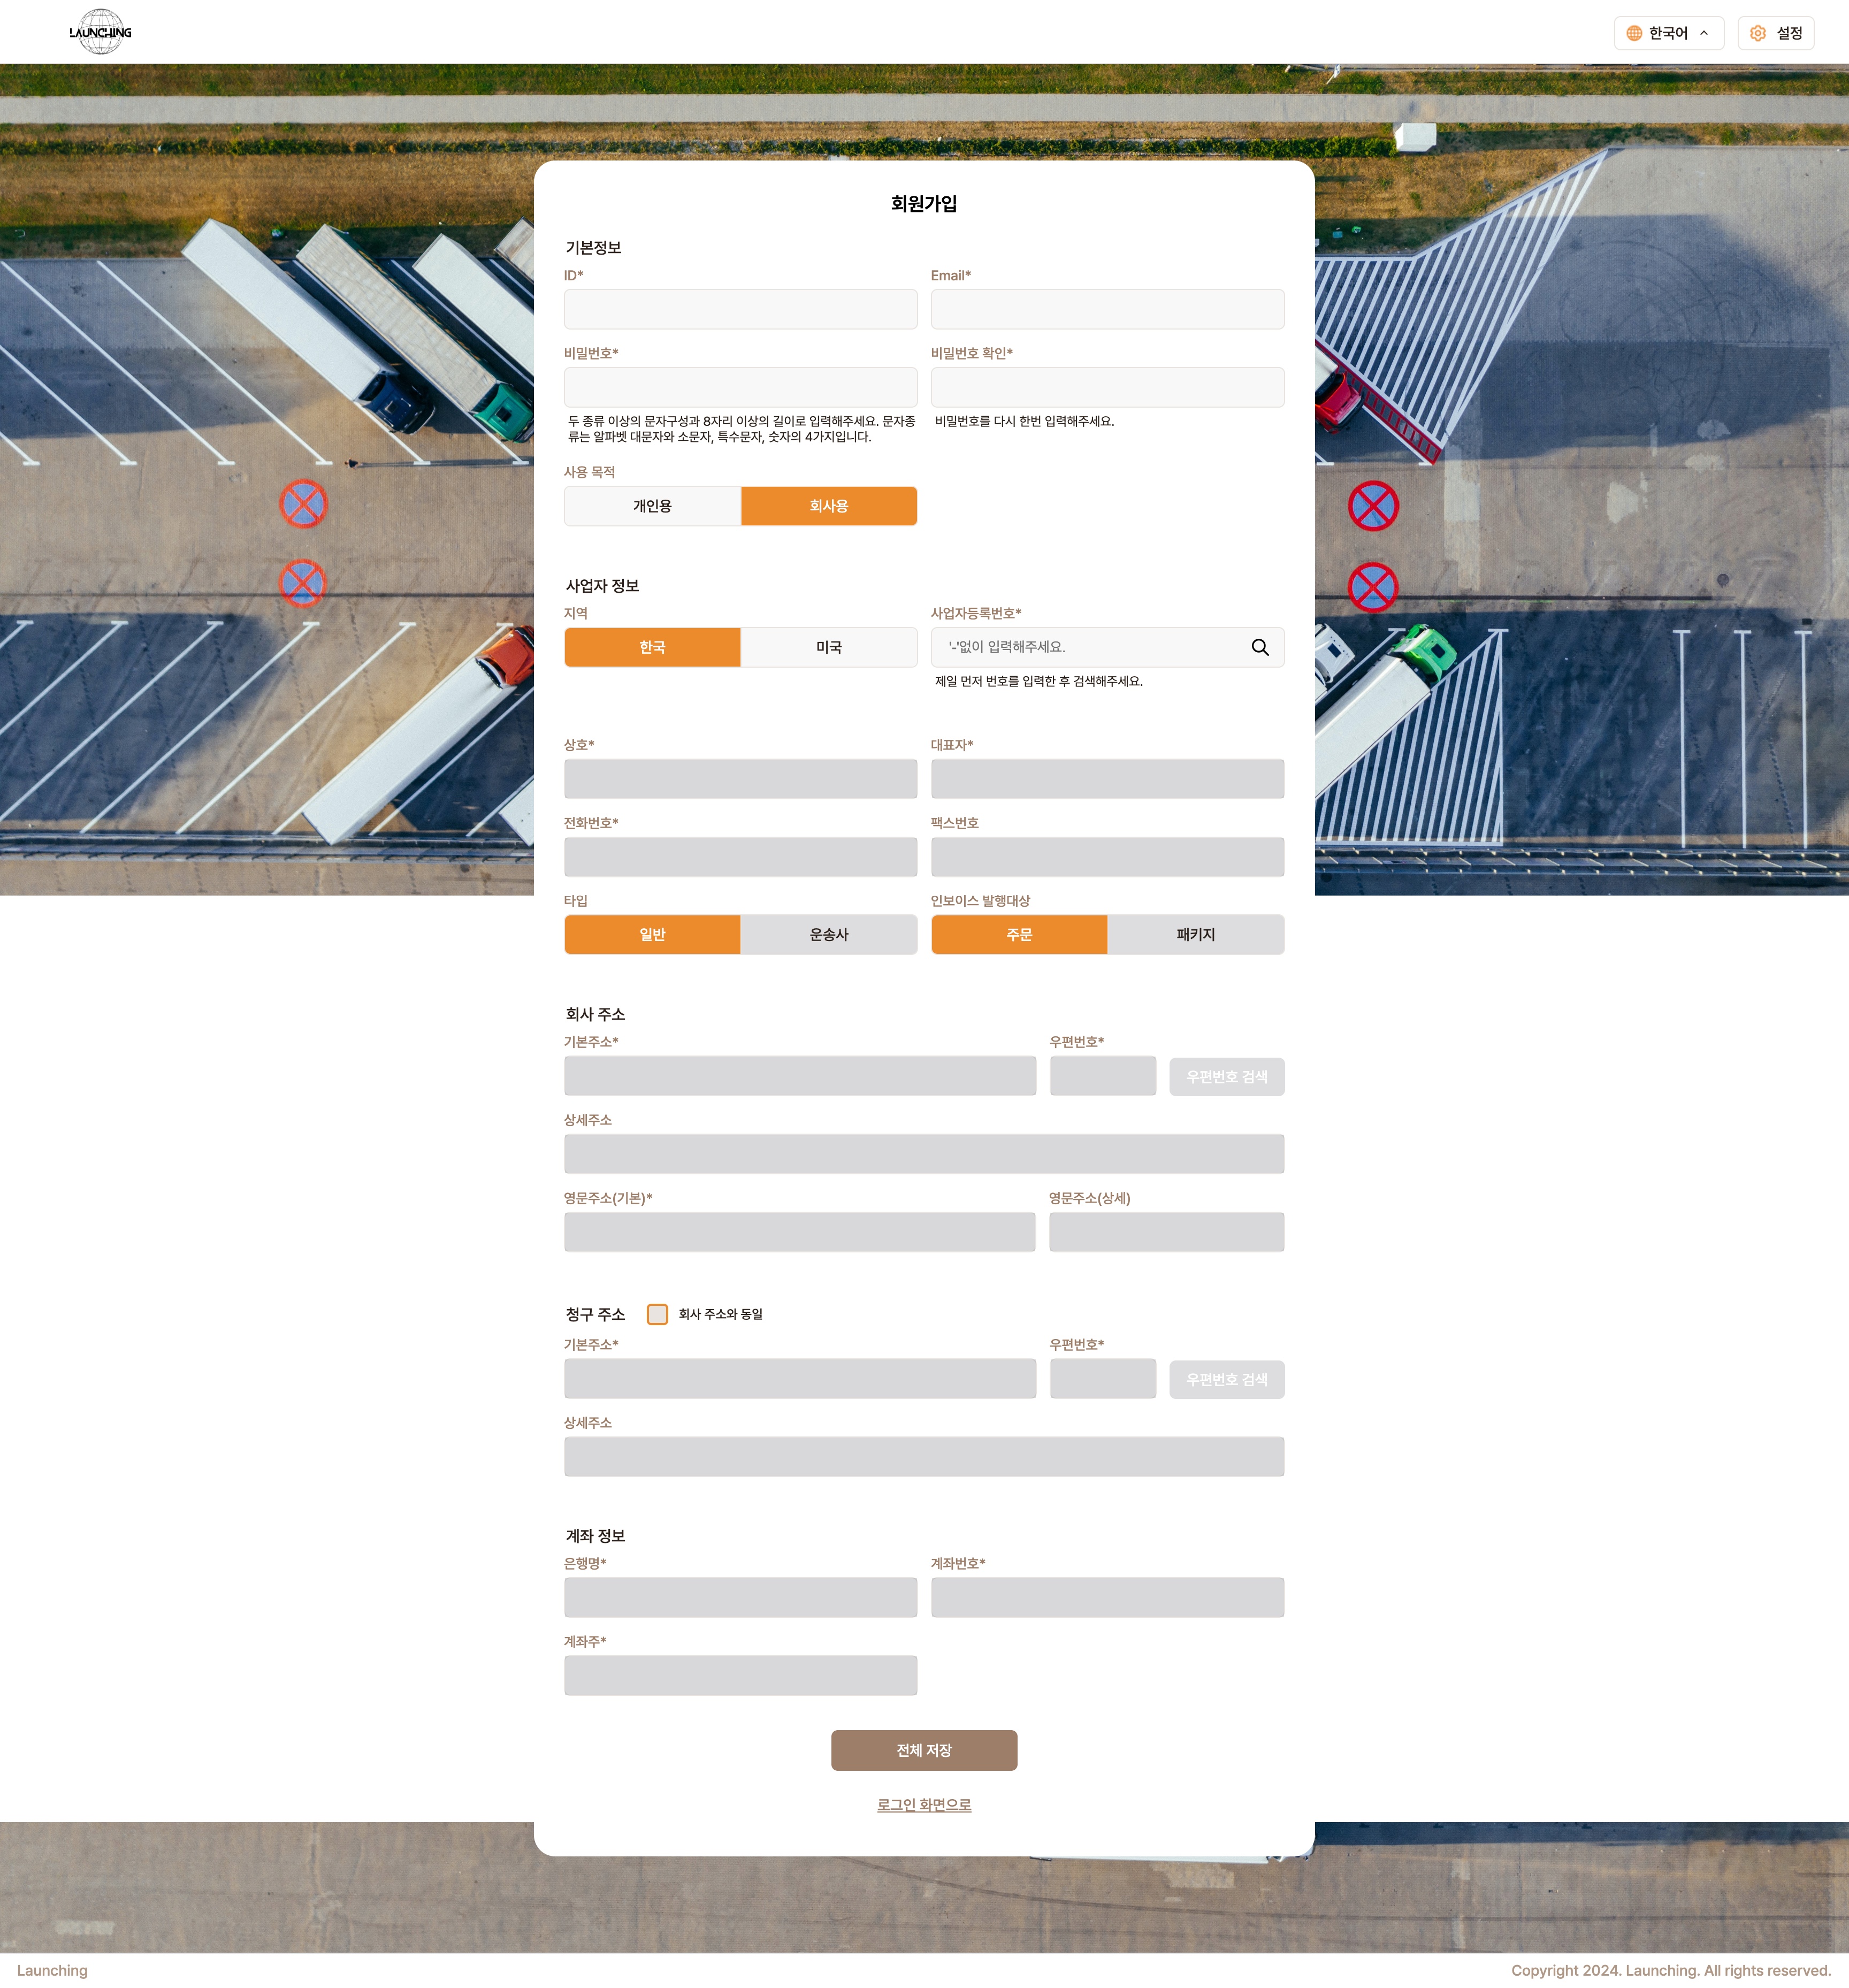Click the globe icon beside 한국어

1634,33
